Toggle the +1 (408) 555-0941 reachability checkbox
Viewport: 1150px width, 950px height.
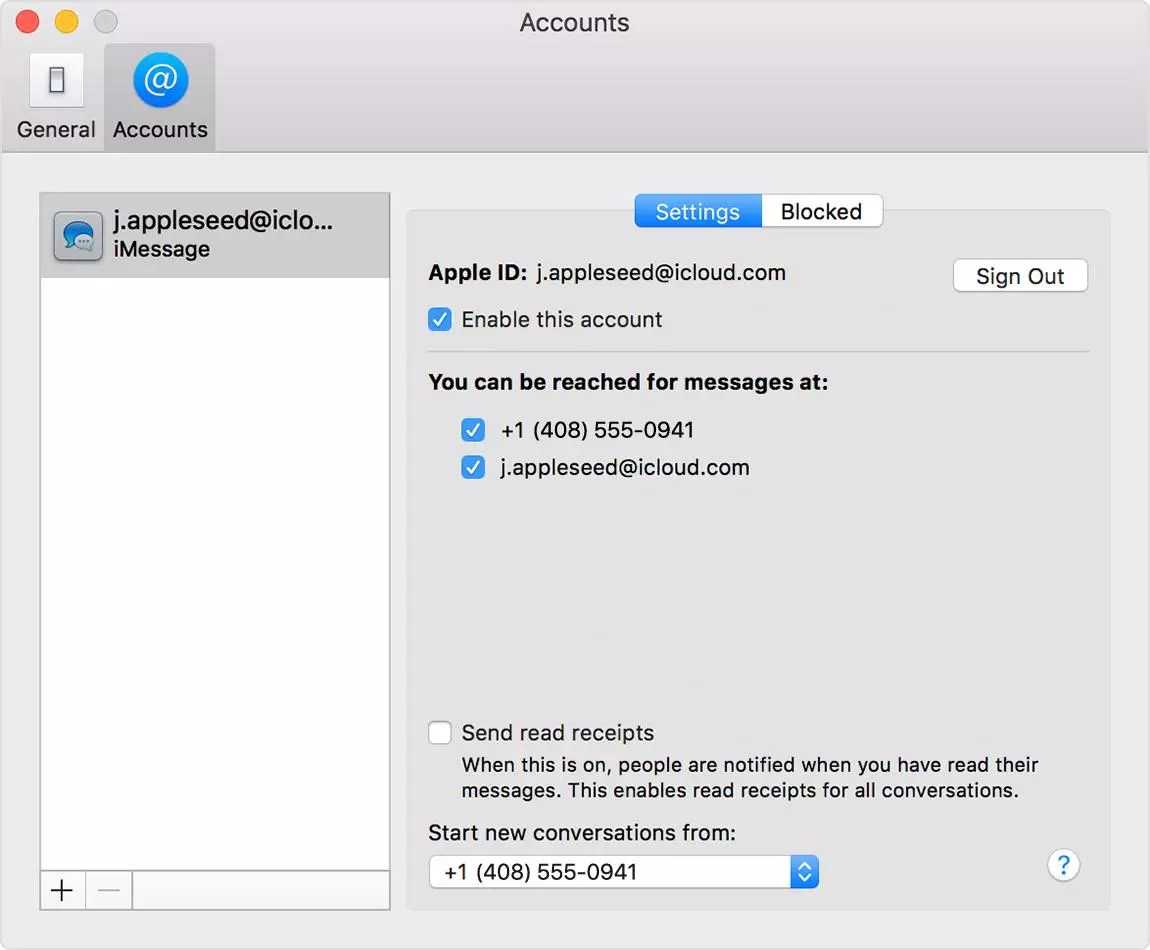click(x=473, y=430)
